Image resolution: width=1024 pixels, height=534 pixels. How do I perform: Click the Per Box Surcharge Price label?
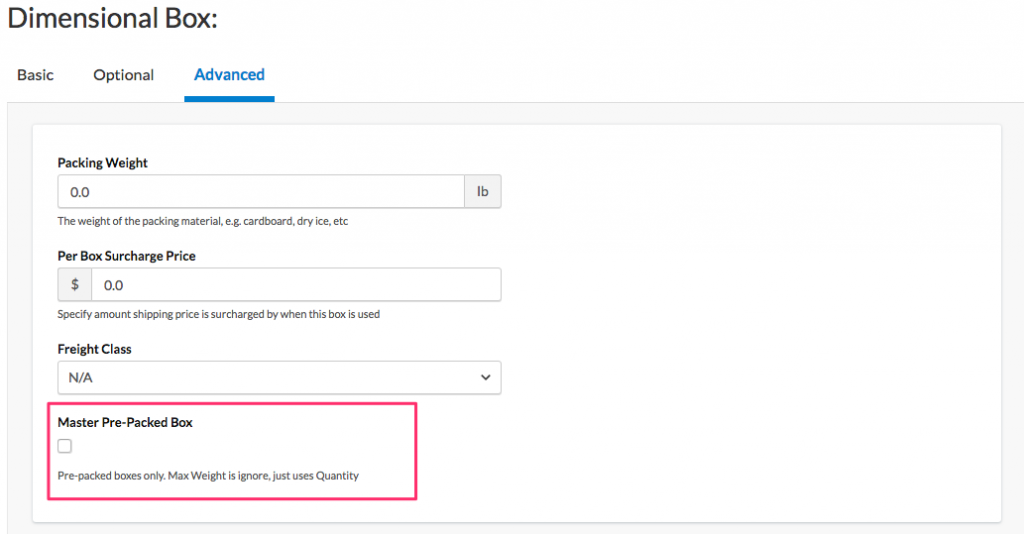127,256
